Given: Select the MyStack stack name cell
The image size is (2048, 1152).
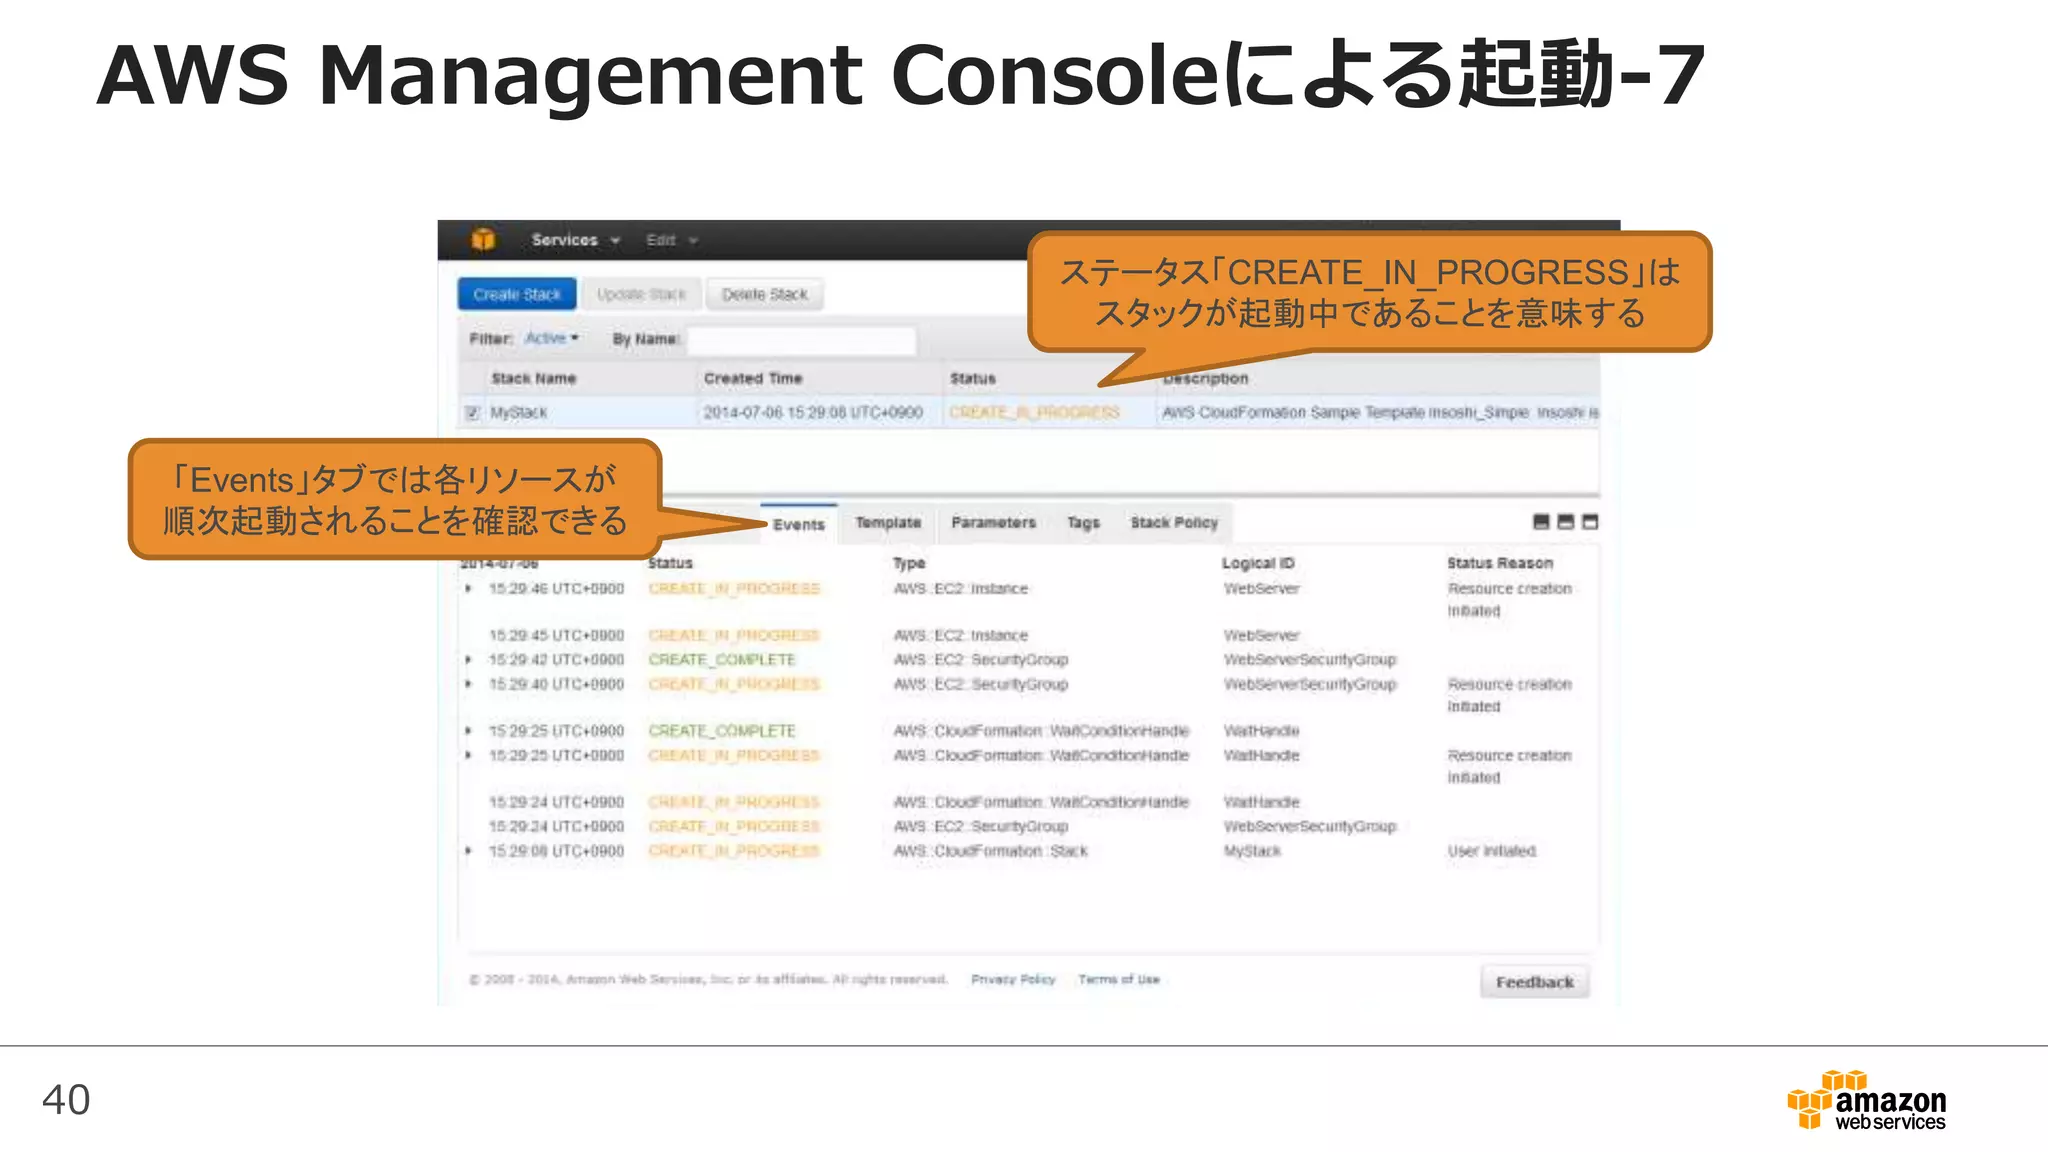Looking at the screenshot, I should (518, 413).
